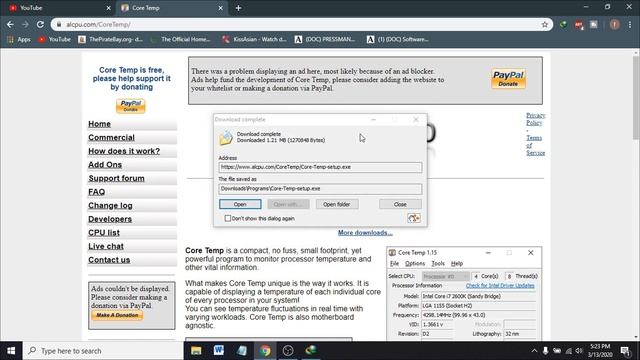
Task: Open Apps bookmarks shortcut
Action: point(19,39)
